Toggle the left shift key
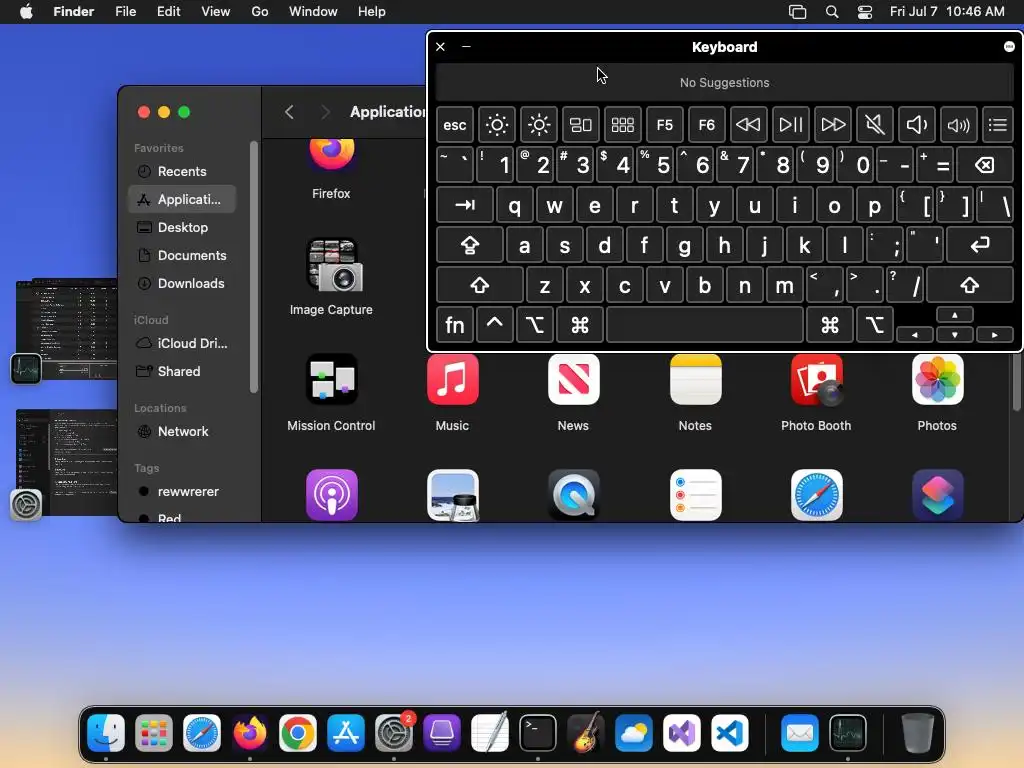Screen dimensions: 1024x768 tap(480, 285)
